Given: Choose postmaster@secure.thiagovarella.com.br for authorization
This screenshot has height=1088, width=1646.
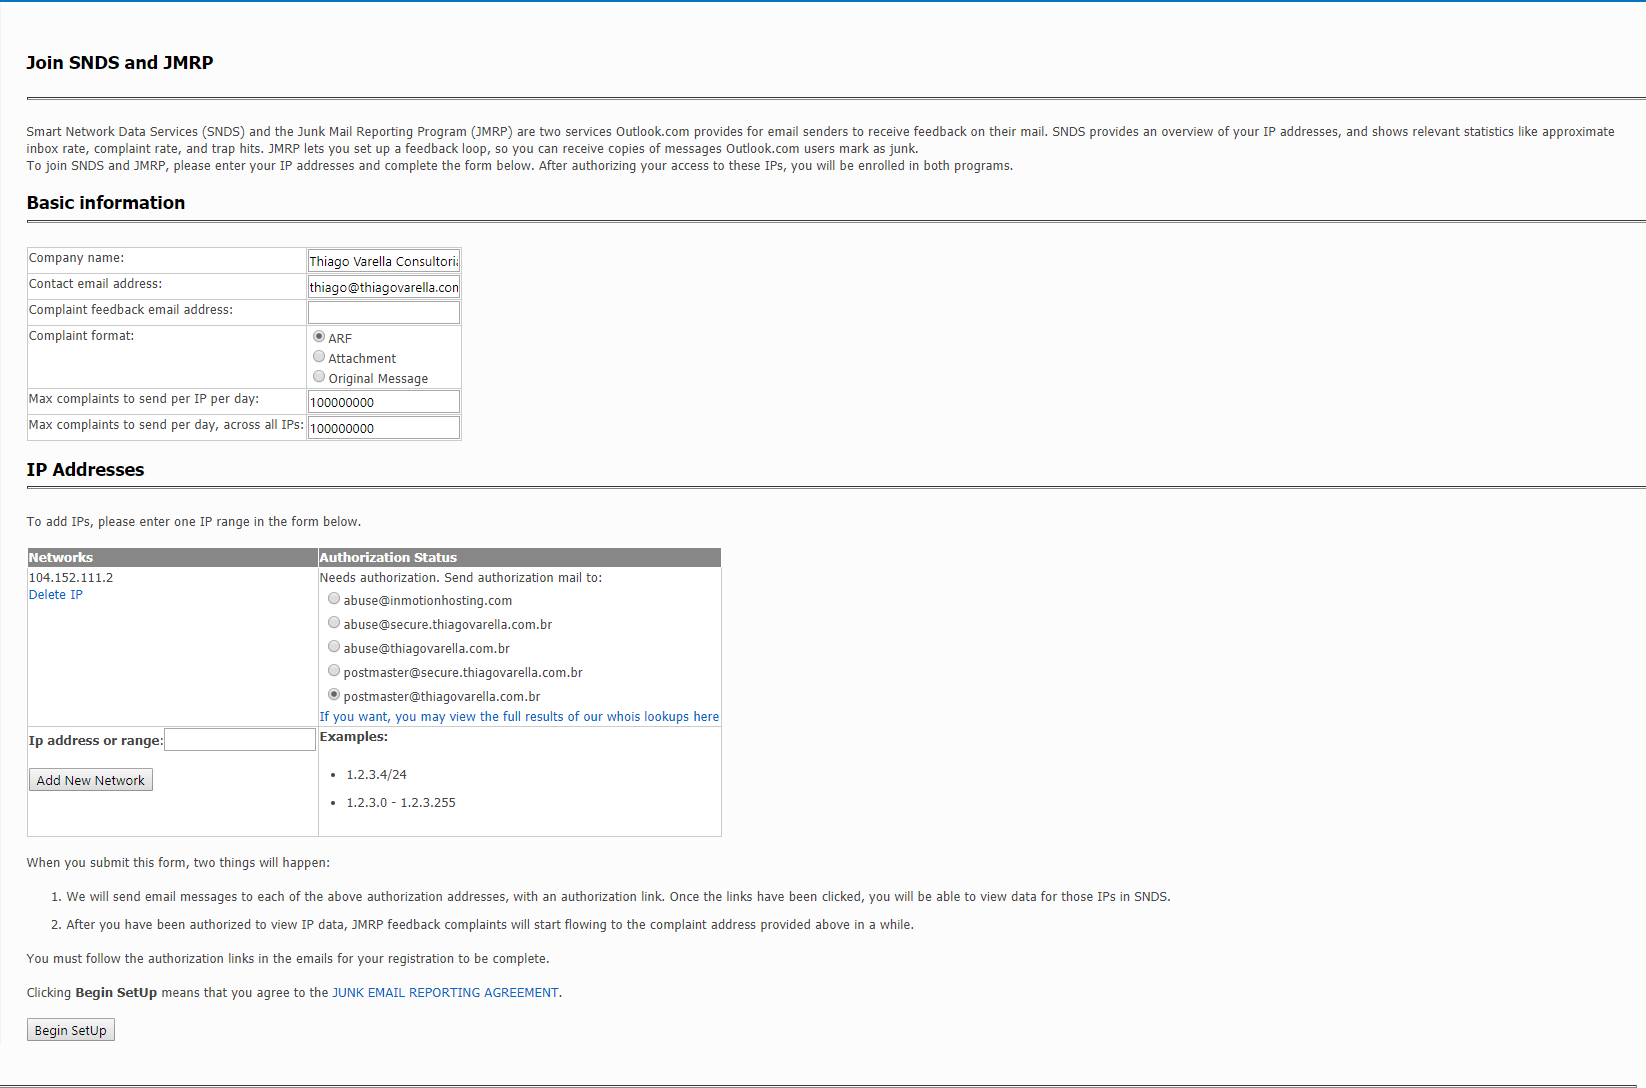Looking at the screenshot, I should pos(334,671).
